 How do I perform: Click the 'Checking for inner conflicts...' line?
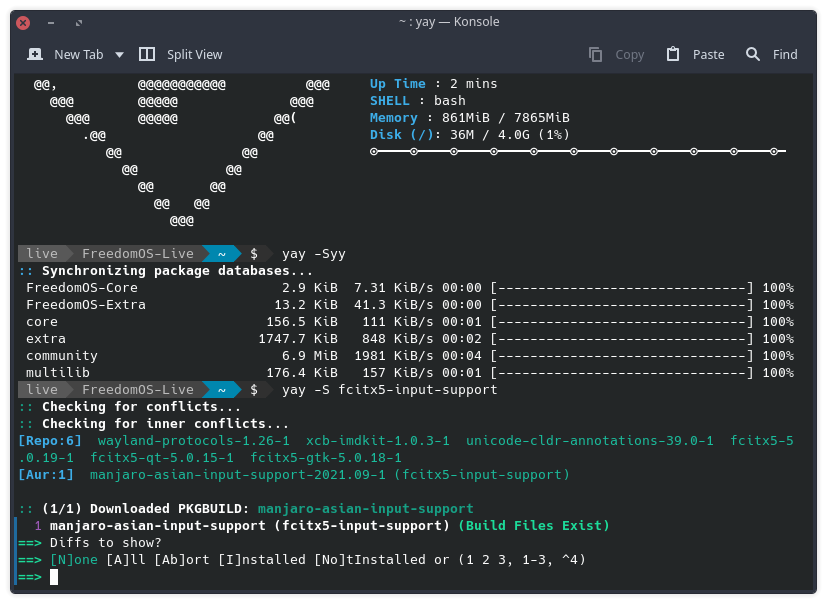(166, 424)
